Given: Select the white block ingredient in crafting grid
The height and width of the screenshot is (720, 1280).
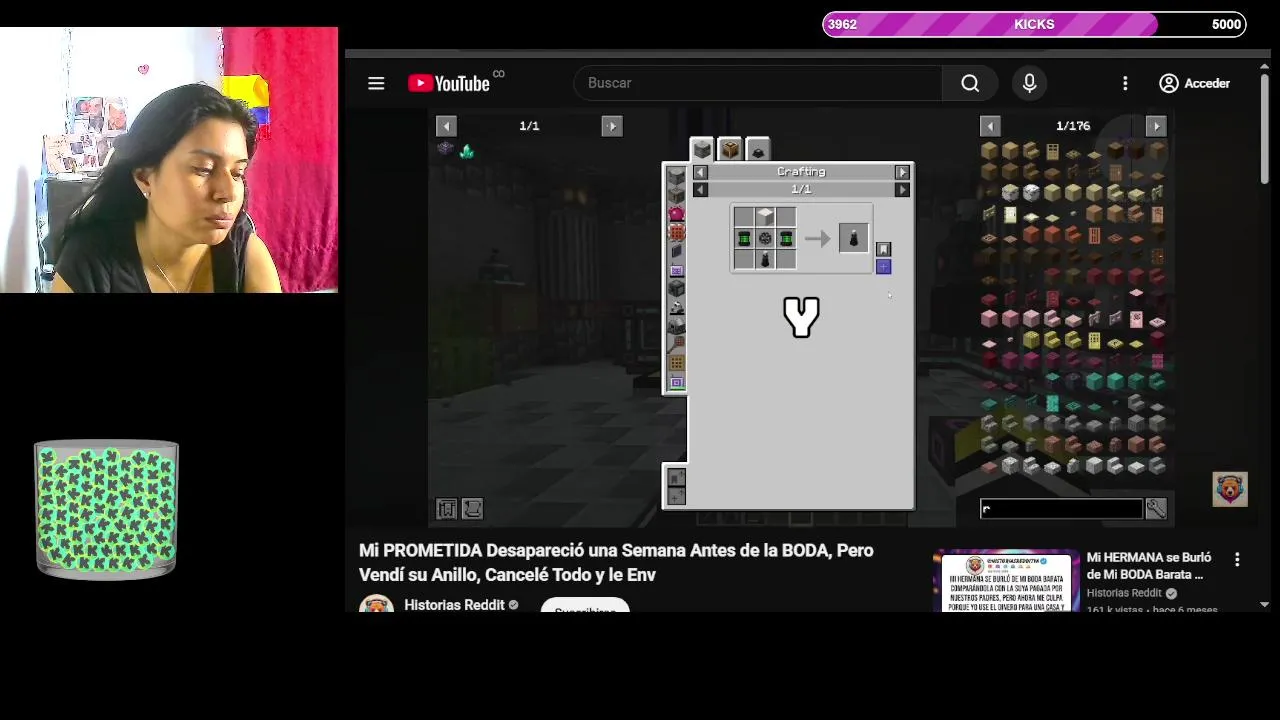Looking at the screenshot, I should click(x=765, y=217).
